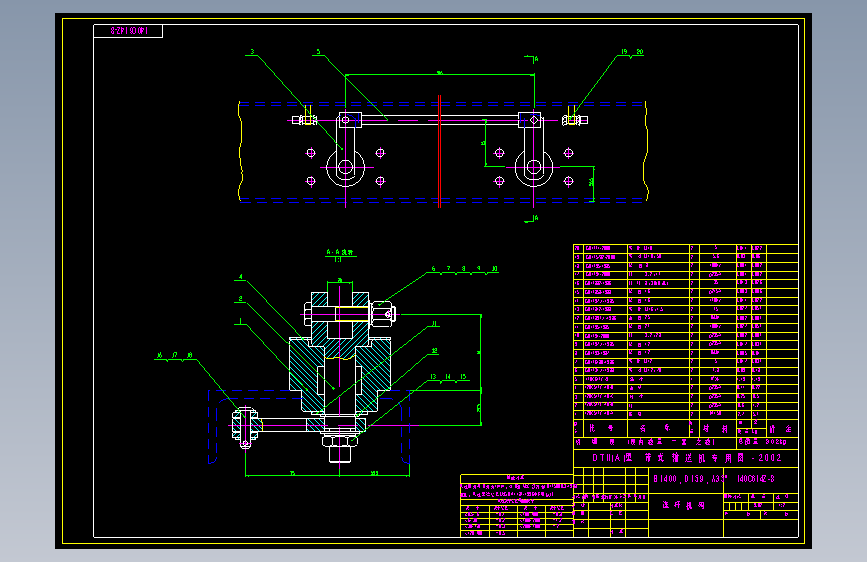Select the red vertical centerline in top view
The width and height of the screenshot is (867, 562).
(x=440, y=152)
